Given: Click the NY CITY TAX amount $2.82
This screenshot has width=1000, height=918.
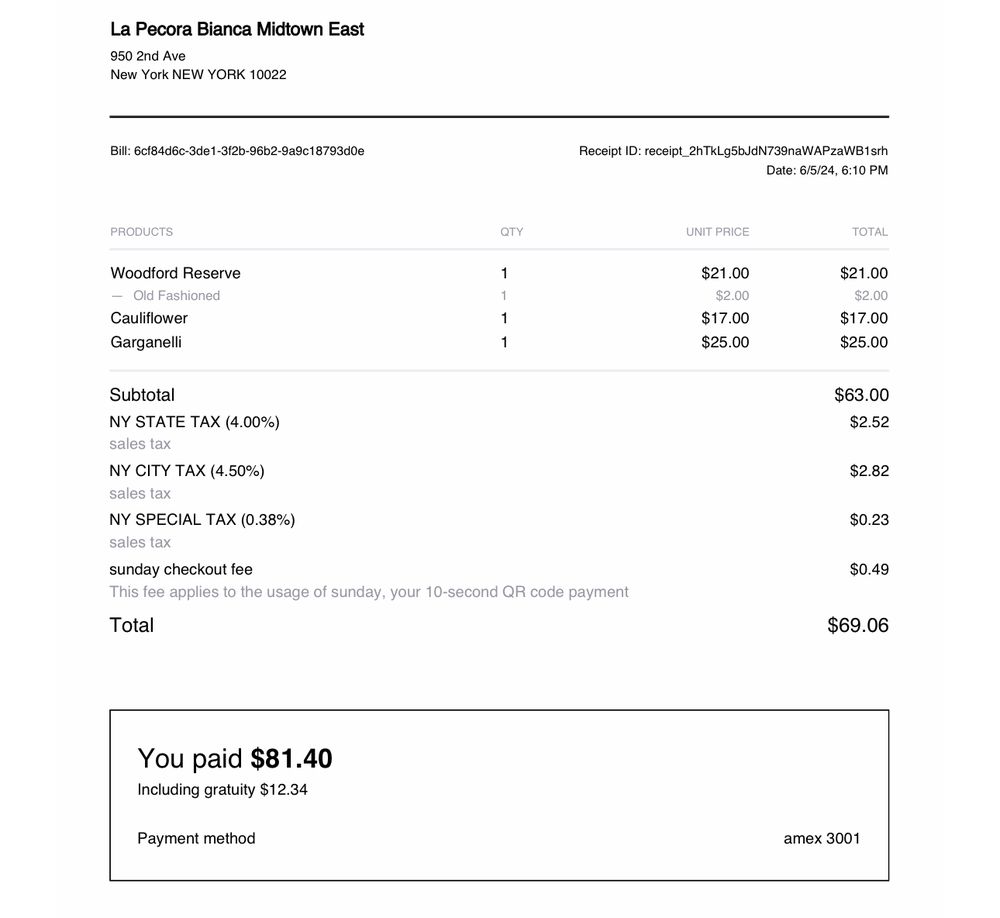Looking at the screenshot, I should pos(869,471).
